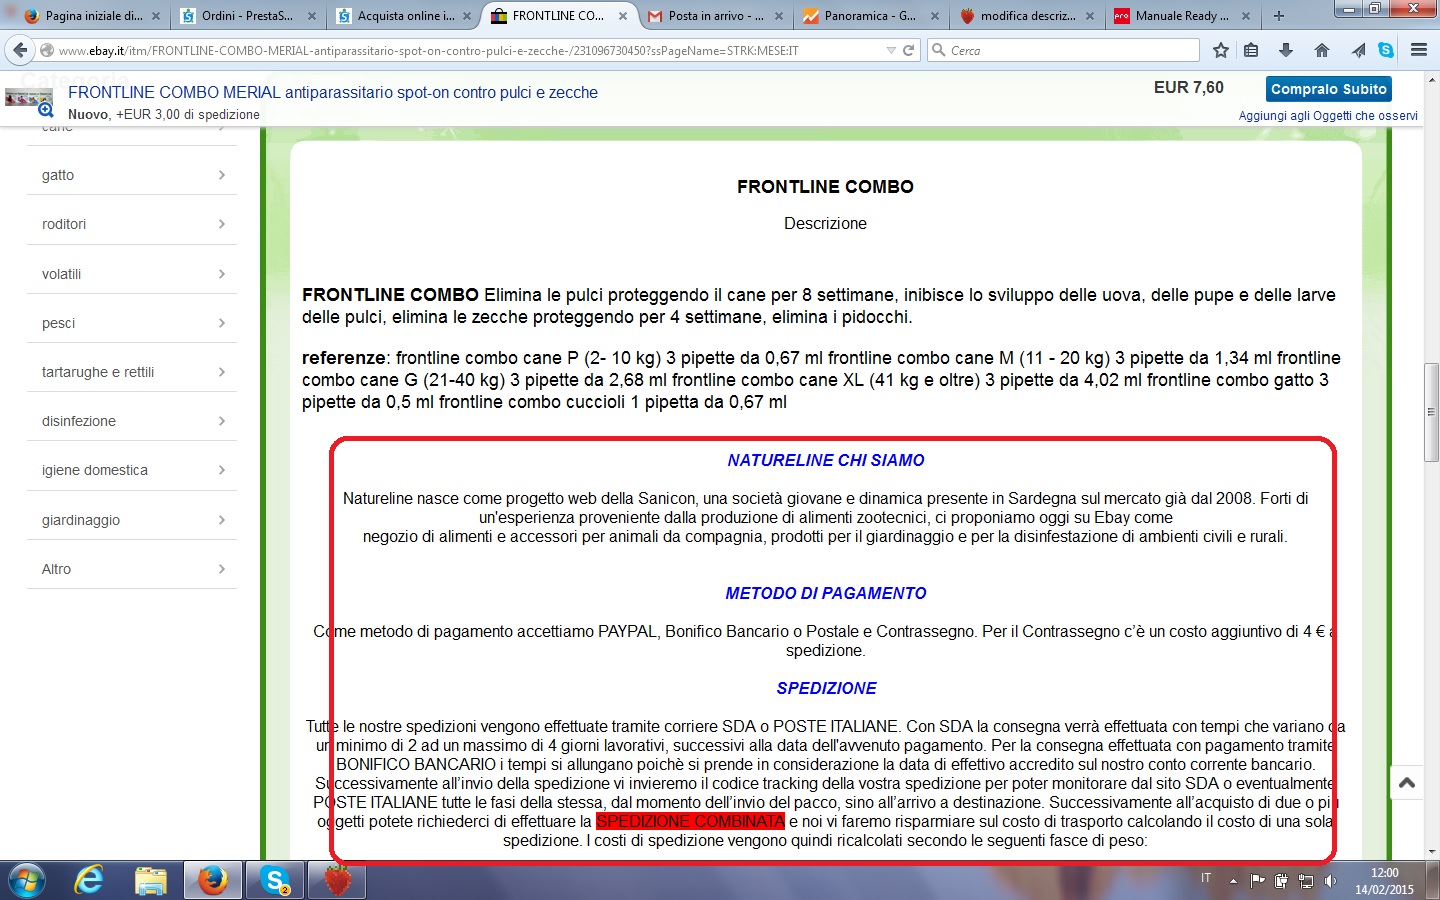Open the Windows Start menu
This screenshot has height=900, width=1440.
27,881
